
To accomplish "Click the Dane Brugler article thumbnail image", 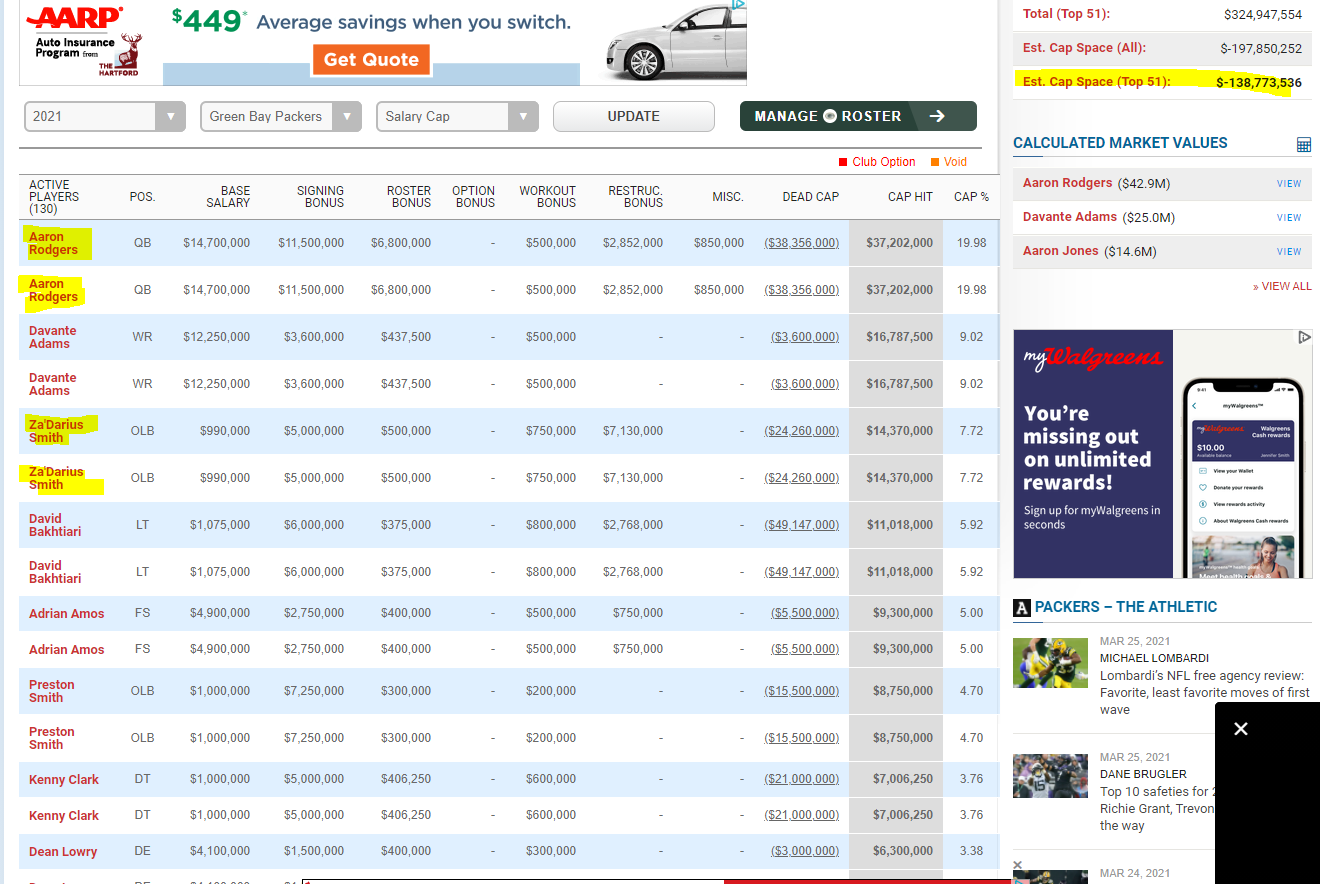I will click(1050, 776).
